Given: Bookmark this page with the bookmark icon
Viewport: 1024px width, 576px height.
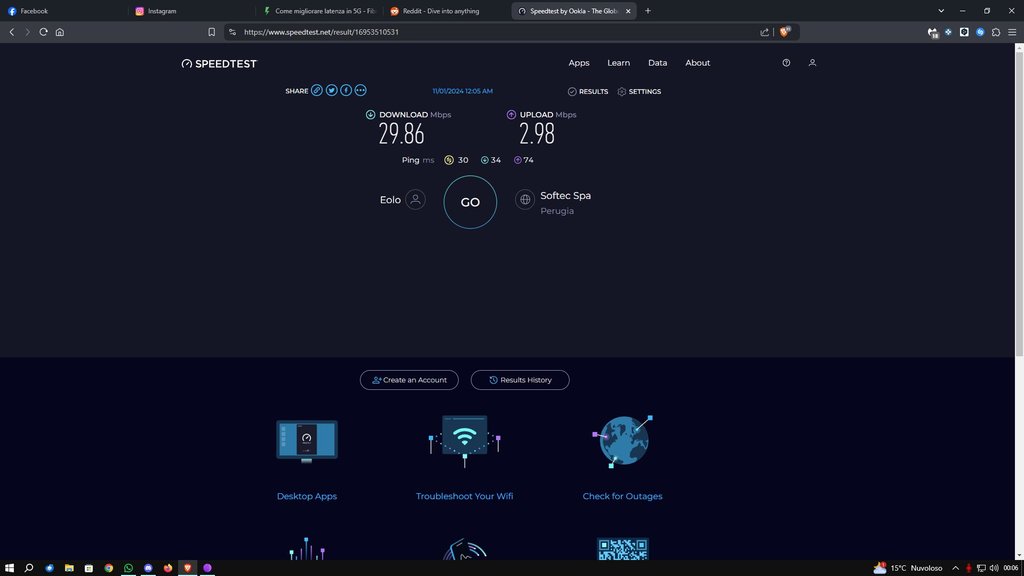Looking at the screenshot, I should click(211, 32).
